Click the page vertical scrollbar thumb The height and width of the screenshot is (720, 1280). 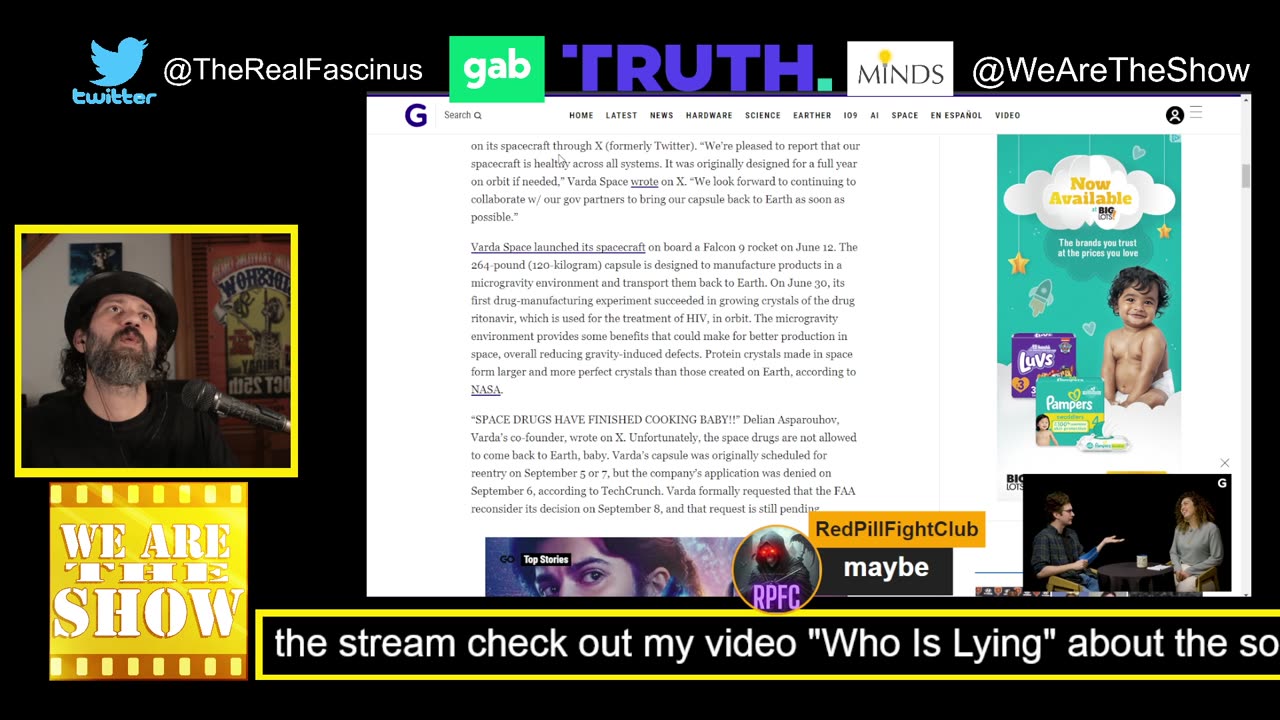point(1246,176)
